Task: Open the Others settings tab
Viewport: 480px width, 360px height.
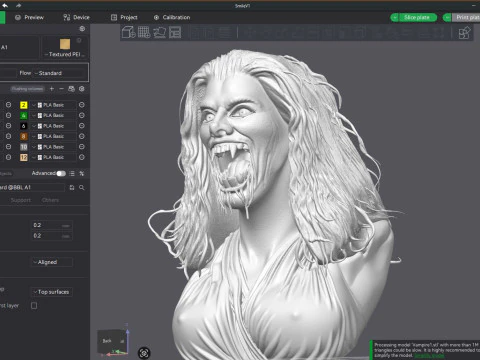Action: (x=50, y=200)
